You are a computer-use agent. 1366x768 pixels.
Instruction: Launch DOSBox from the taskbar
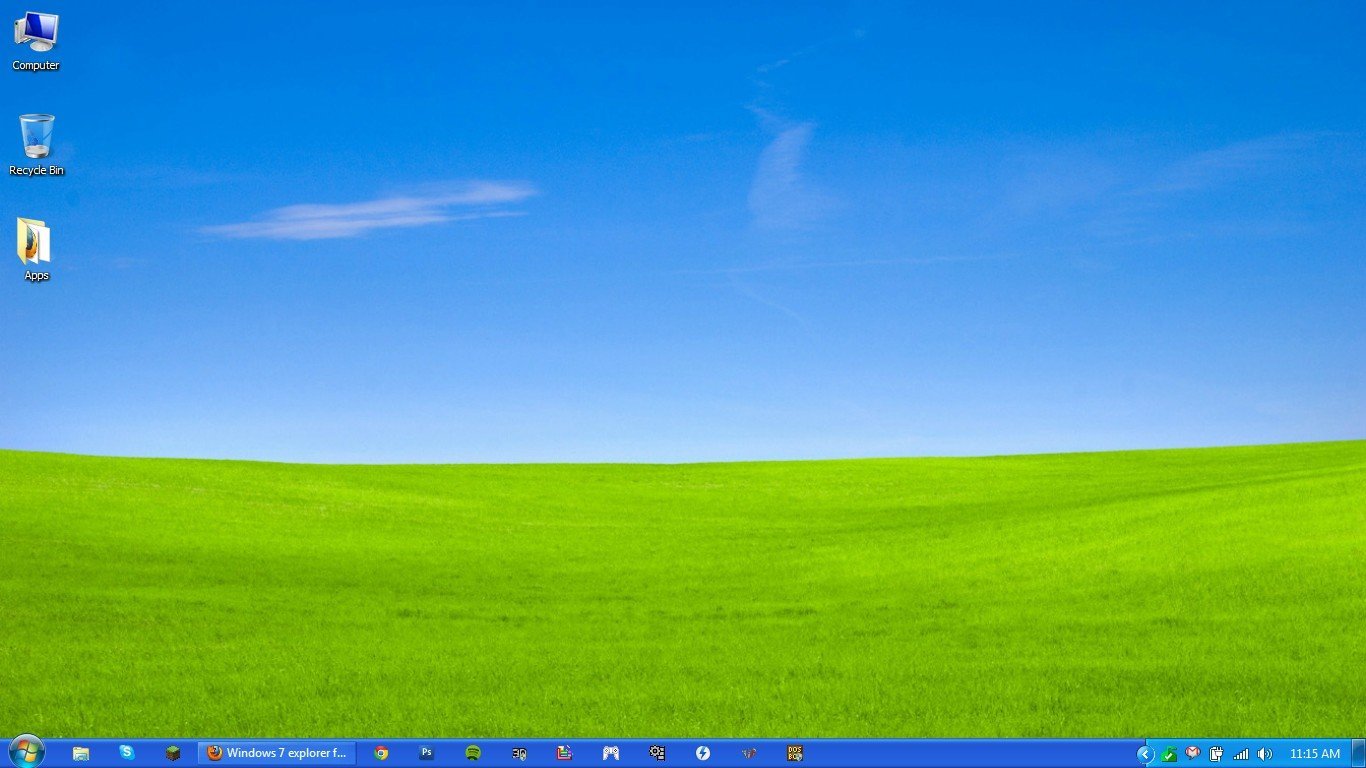point(795,753)
